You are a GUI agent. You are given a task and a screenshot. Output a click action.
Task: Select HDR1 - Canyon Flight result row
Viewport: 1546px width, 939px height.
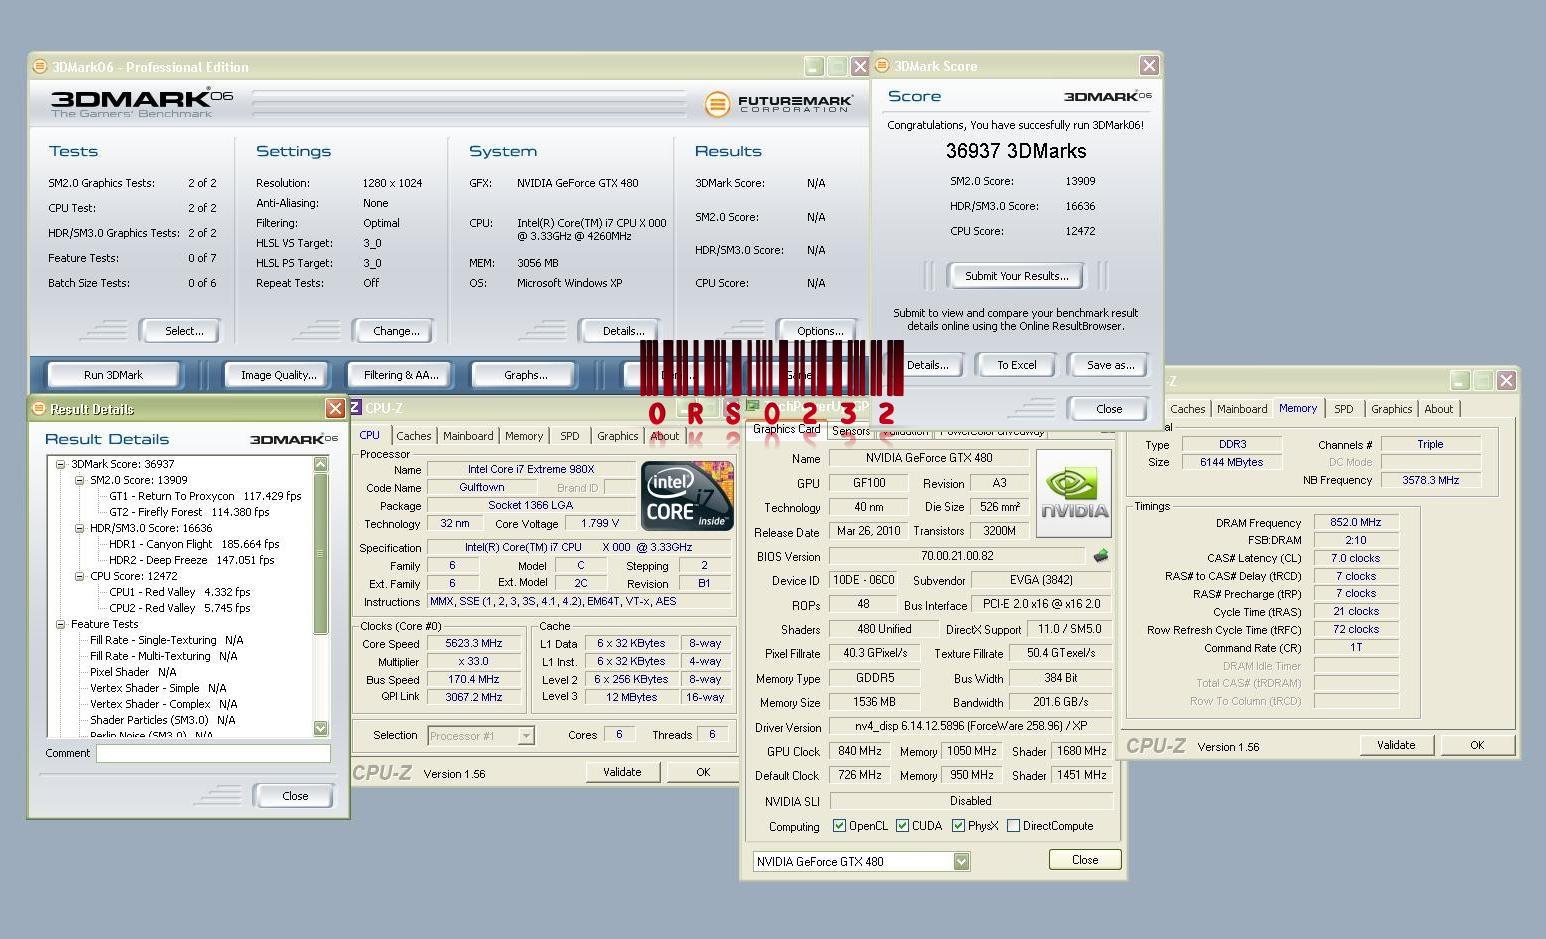[194, 544]
